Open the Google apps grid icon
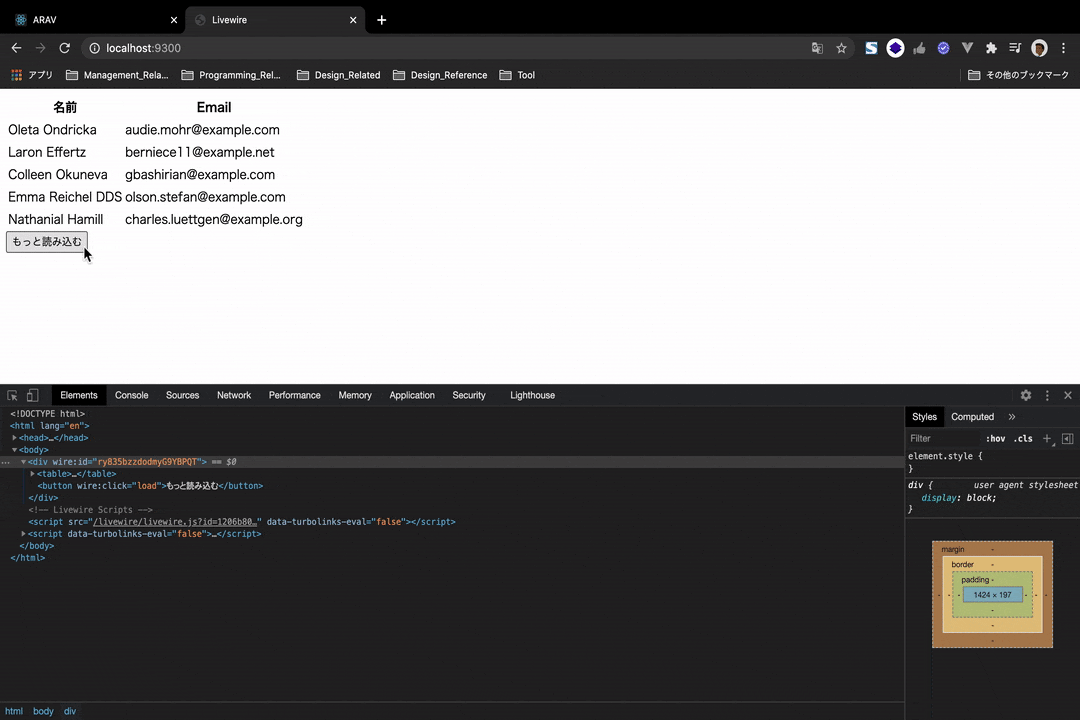Viewport: 1080px width, 720px height. (x=16, y=74)
